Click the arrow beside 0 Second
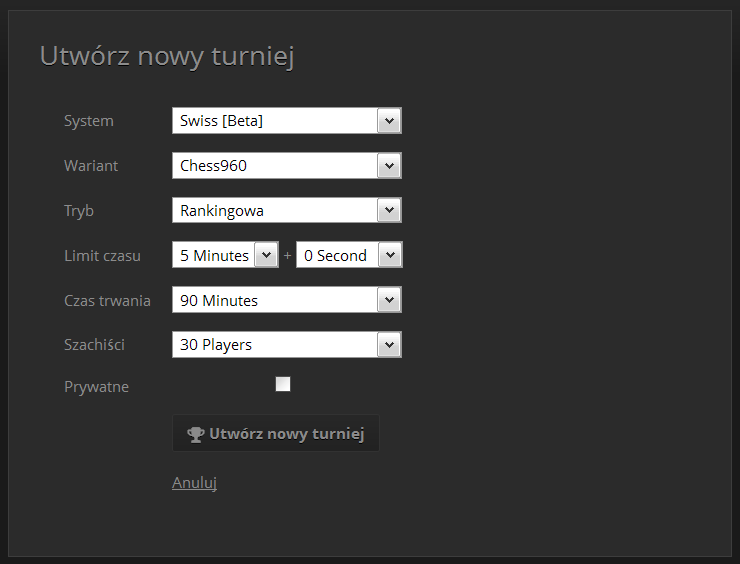Screen dimensions: 740x564 tap(390, 255)
